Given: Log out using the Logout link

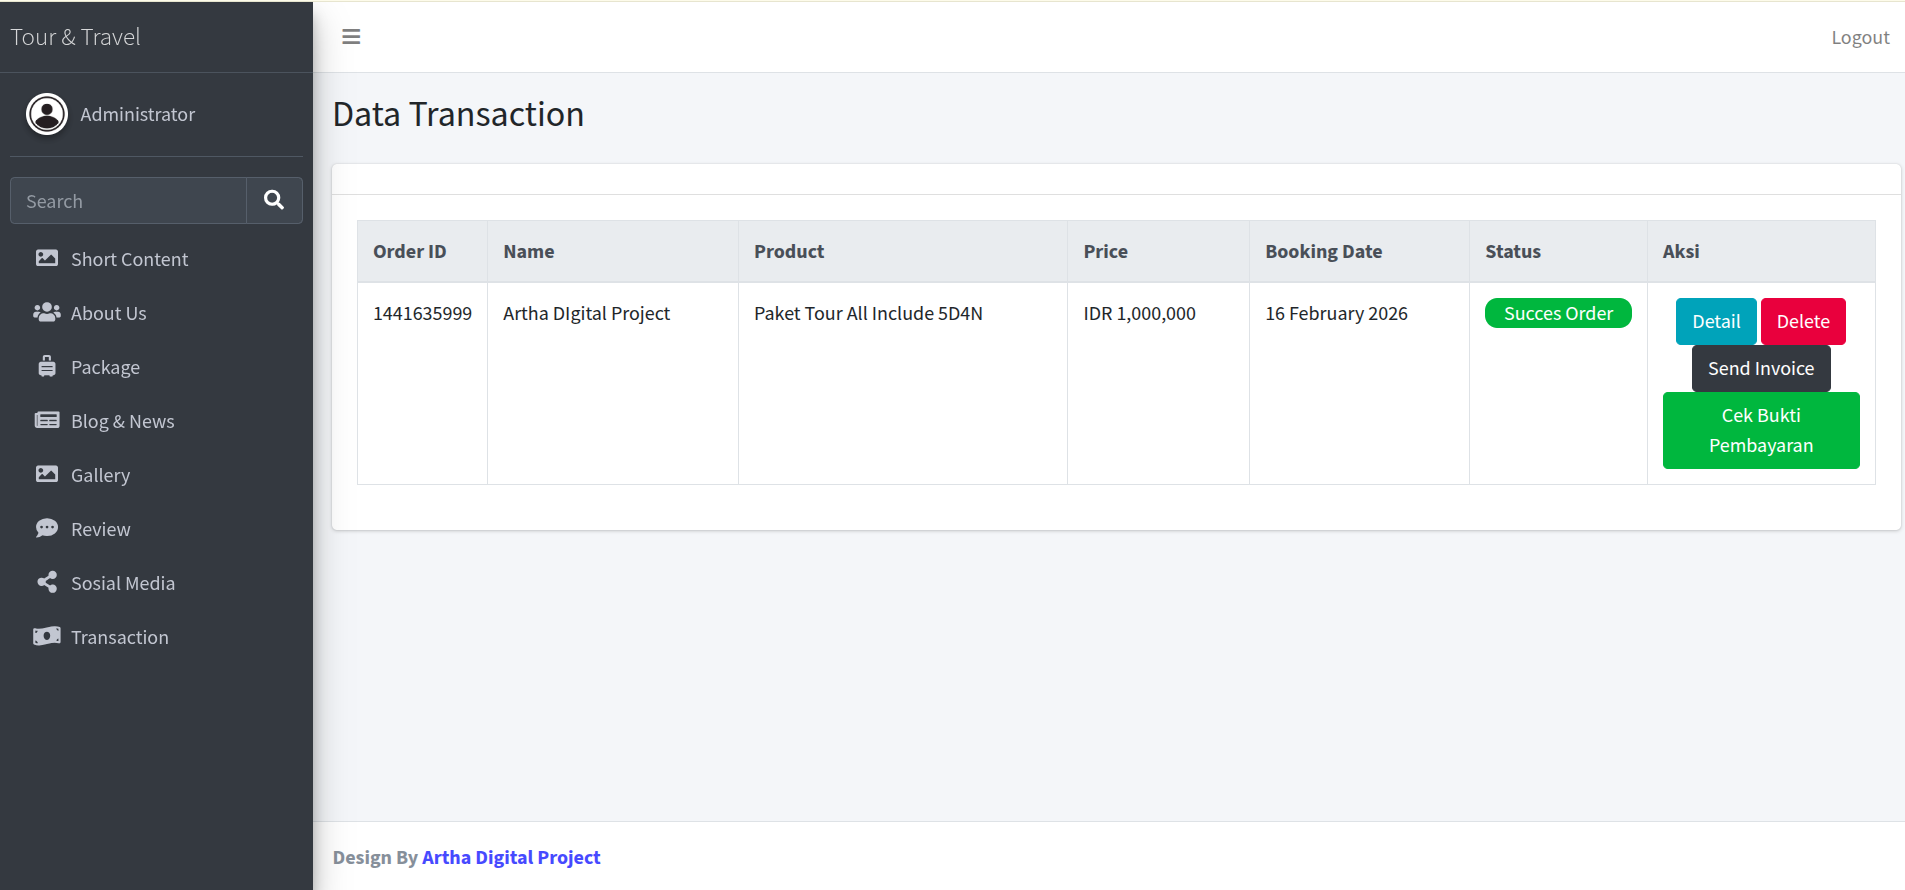Looking at the screenshot, I should (x=1859, y=37).
